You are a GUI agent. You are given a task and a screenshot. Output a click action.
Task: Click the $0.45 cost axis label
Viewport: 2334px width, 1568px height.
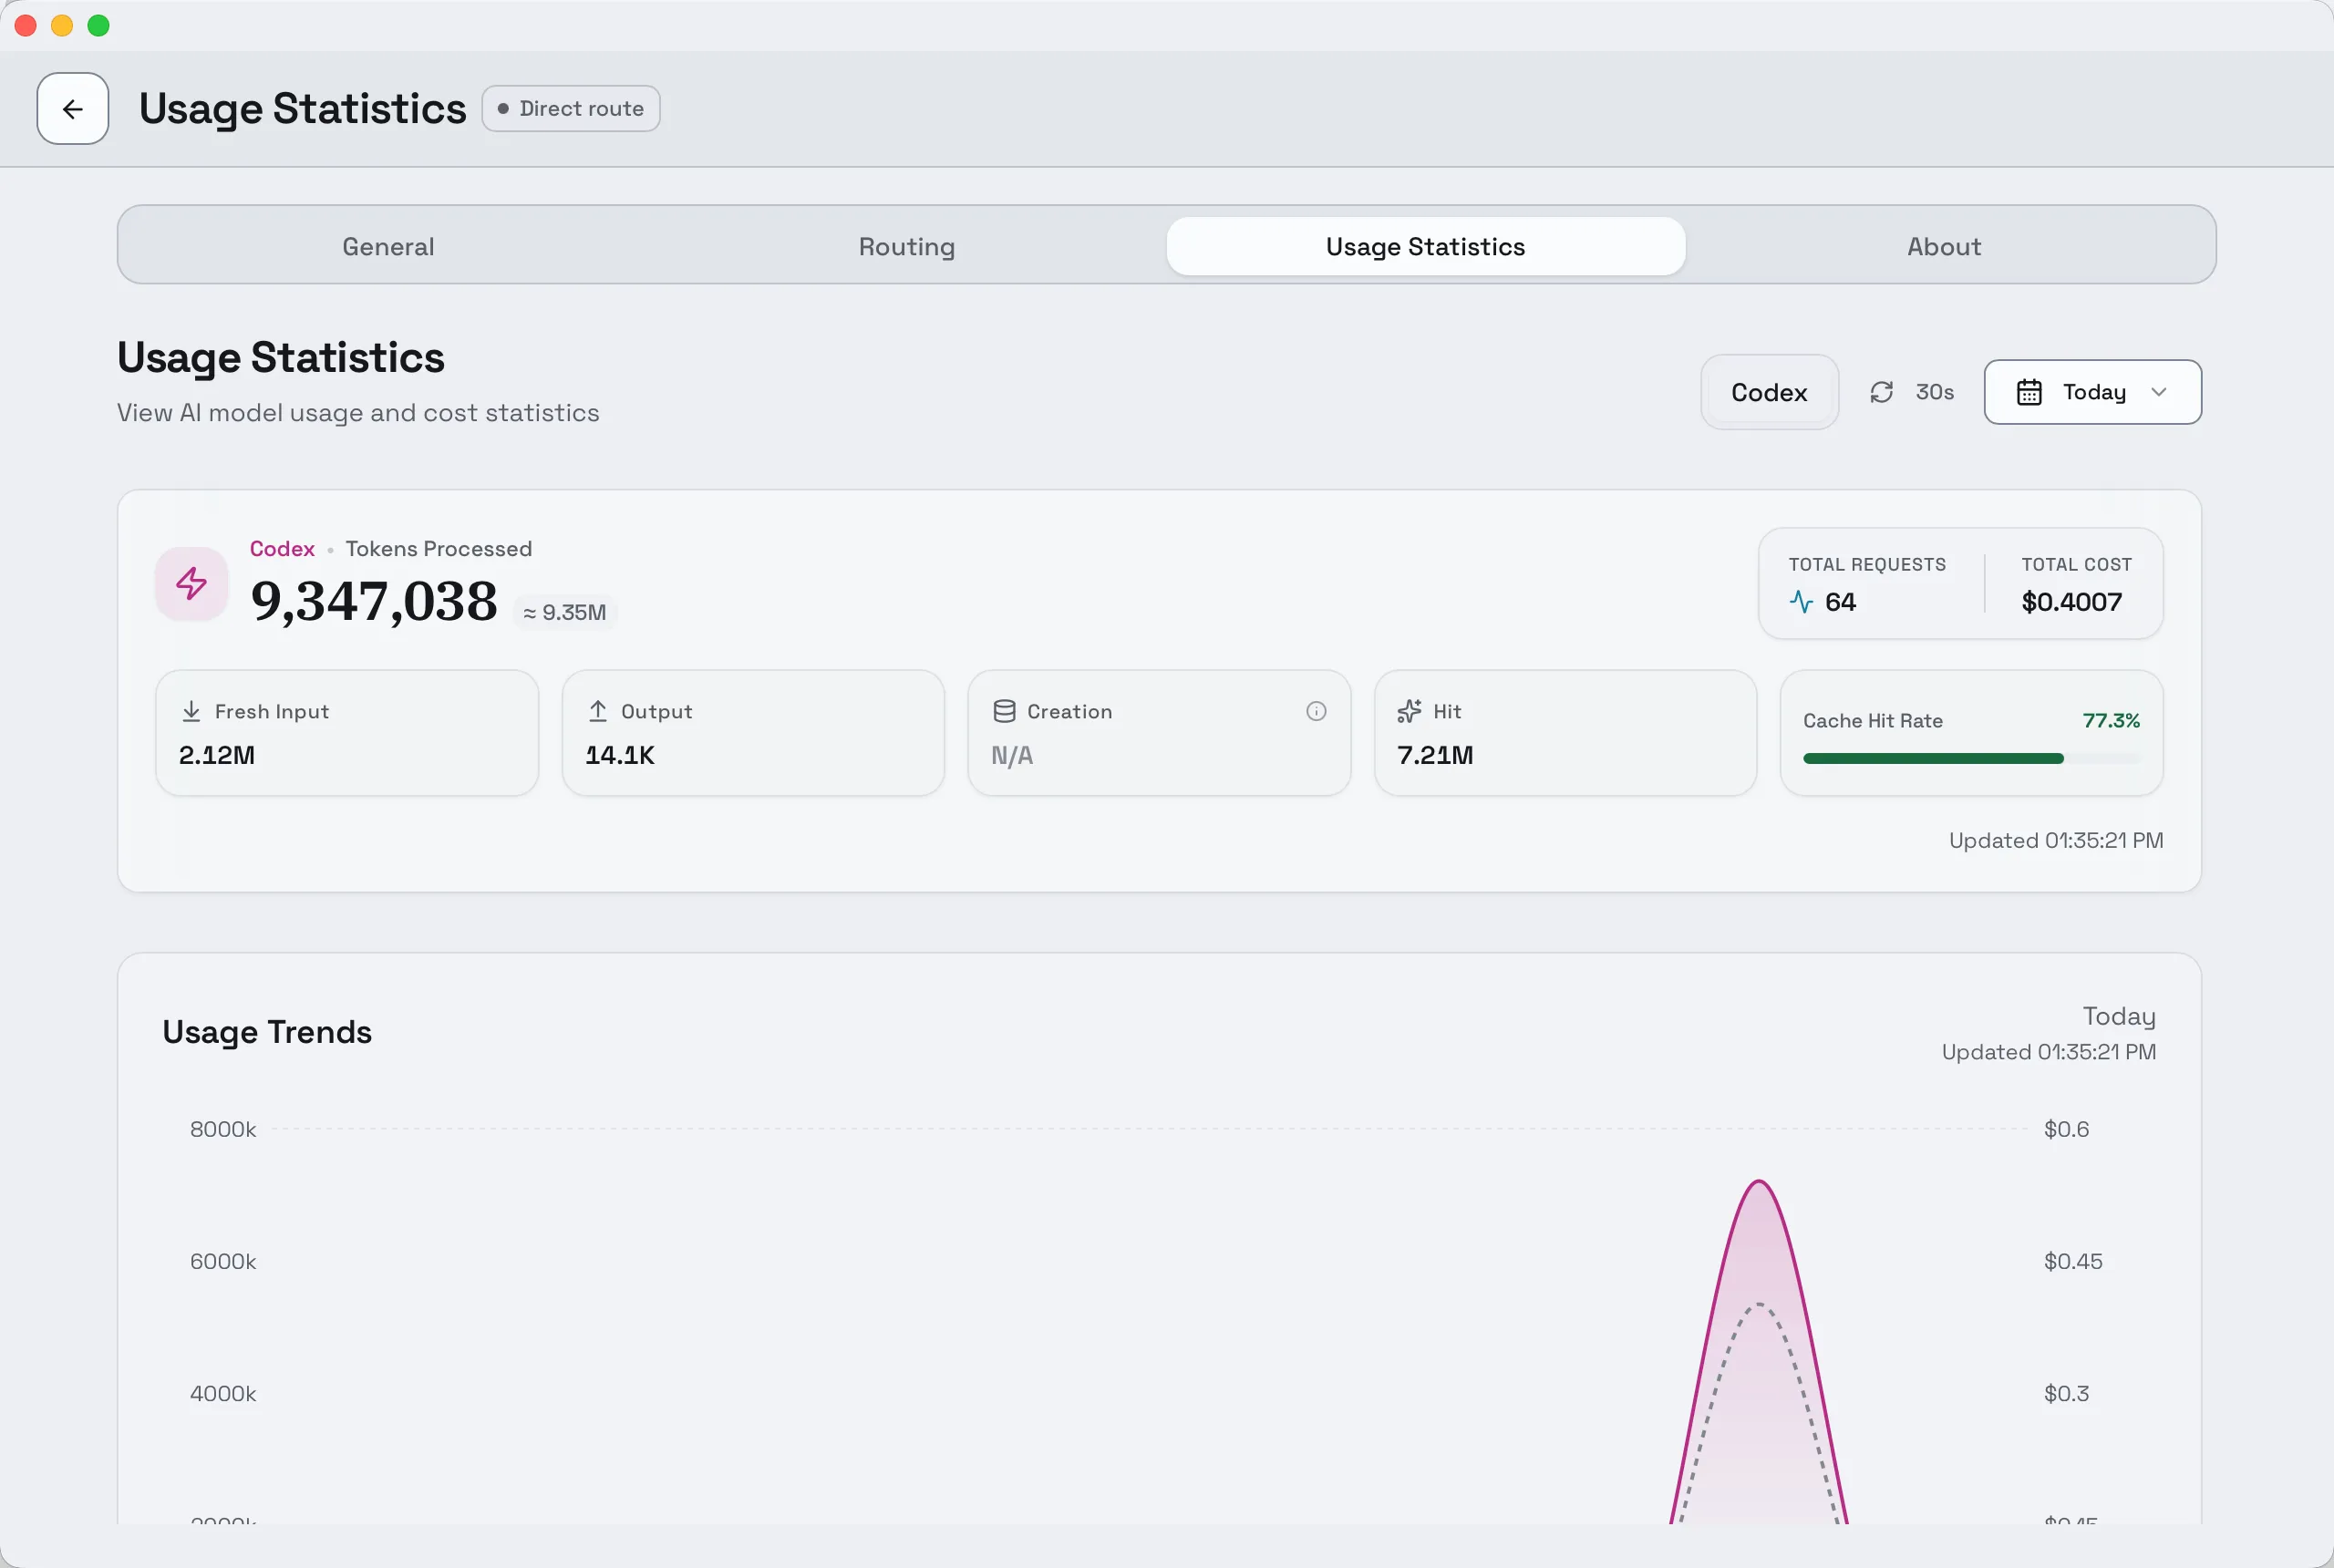(2072, 1261)
